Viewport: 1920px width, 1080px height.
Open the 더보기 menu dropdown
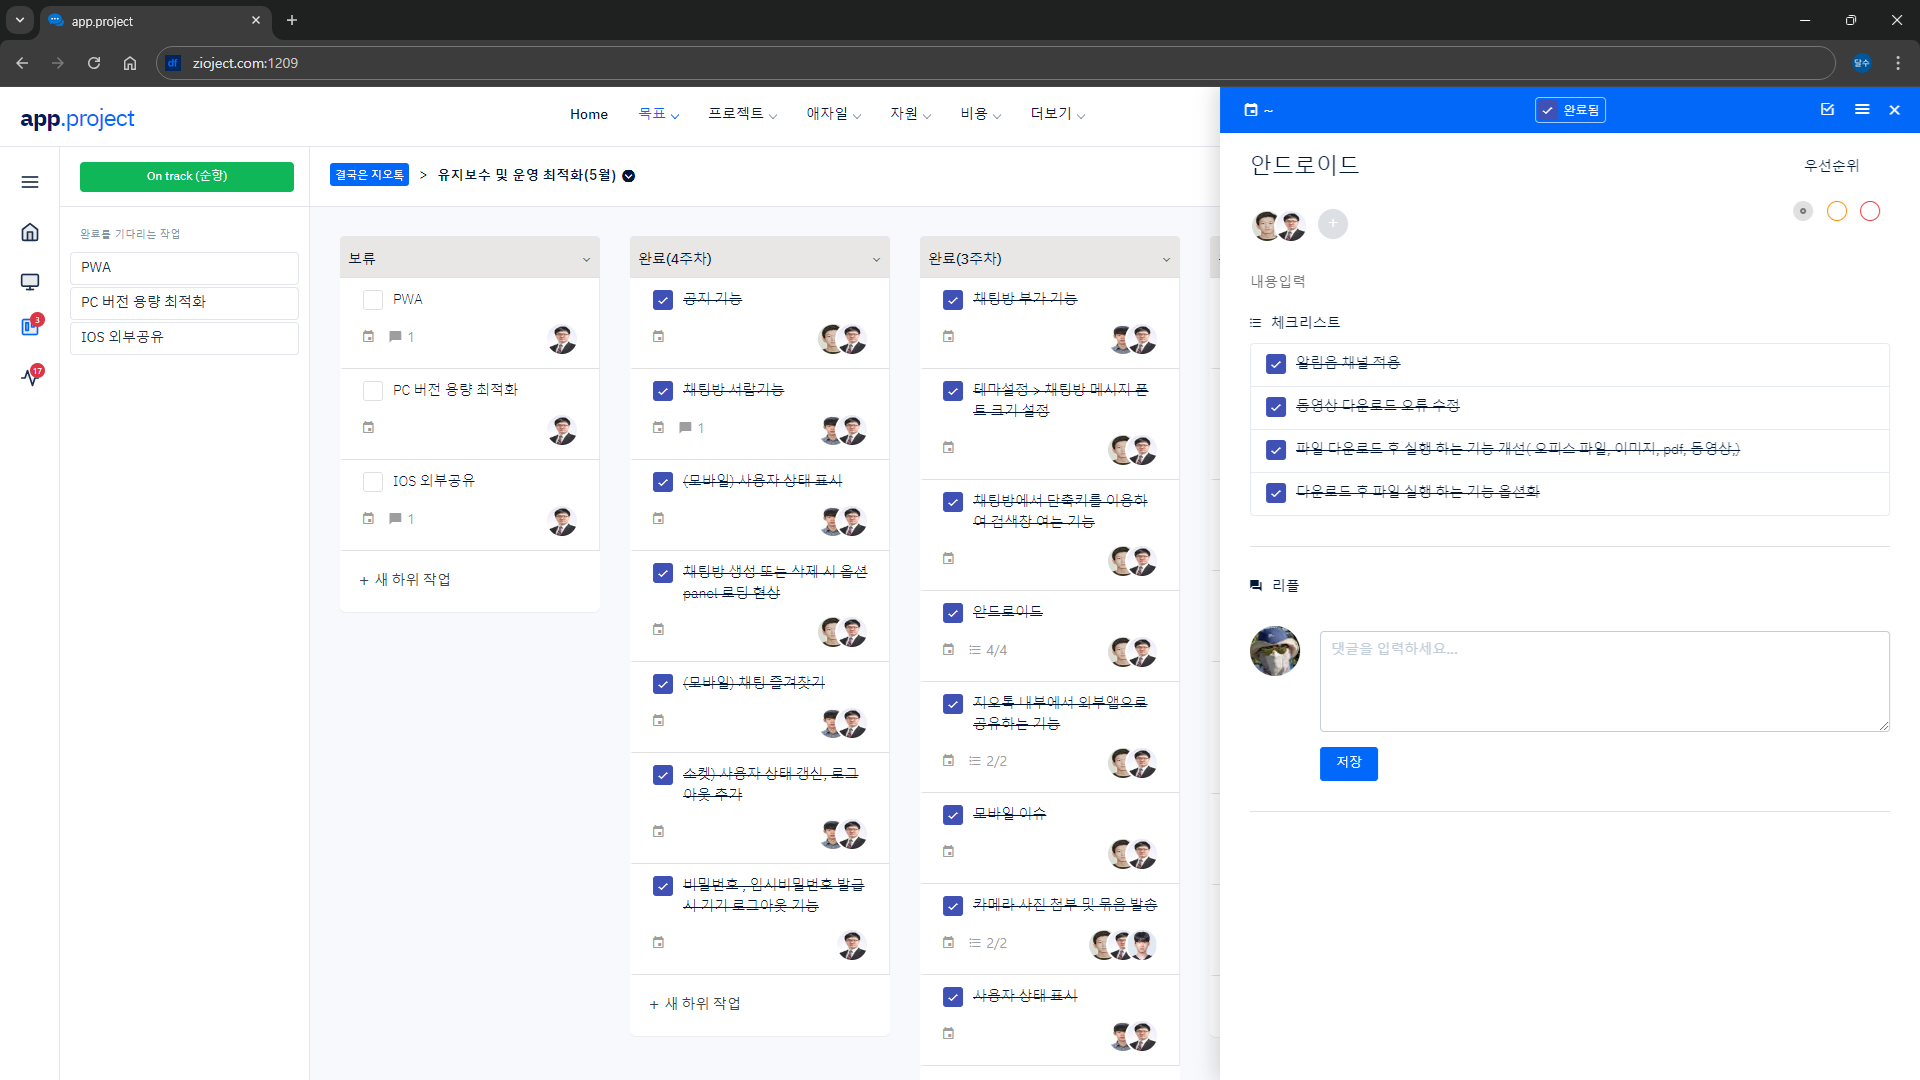coord(1058,114)
